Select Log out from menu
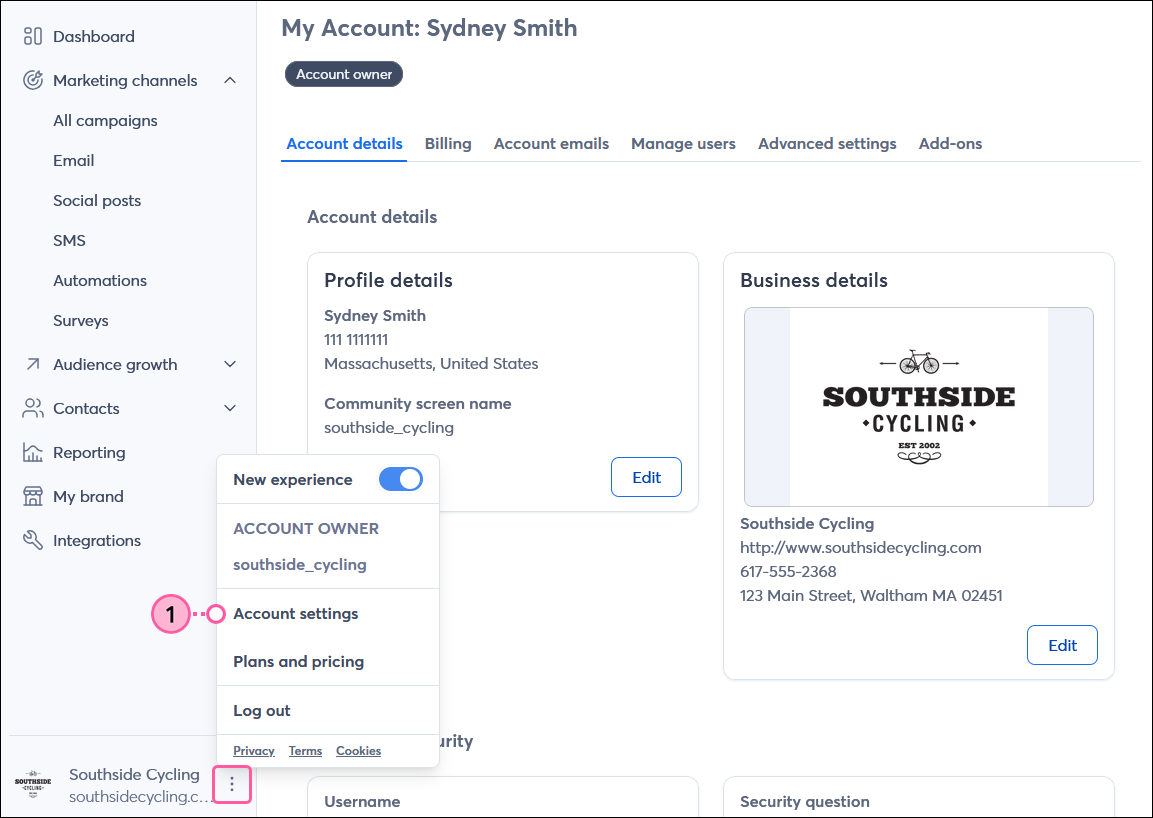This screenshot has width=1153, height=818. 262,711
